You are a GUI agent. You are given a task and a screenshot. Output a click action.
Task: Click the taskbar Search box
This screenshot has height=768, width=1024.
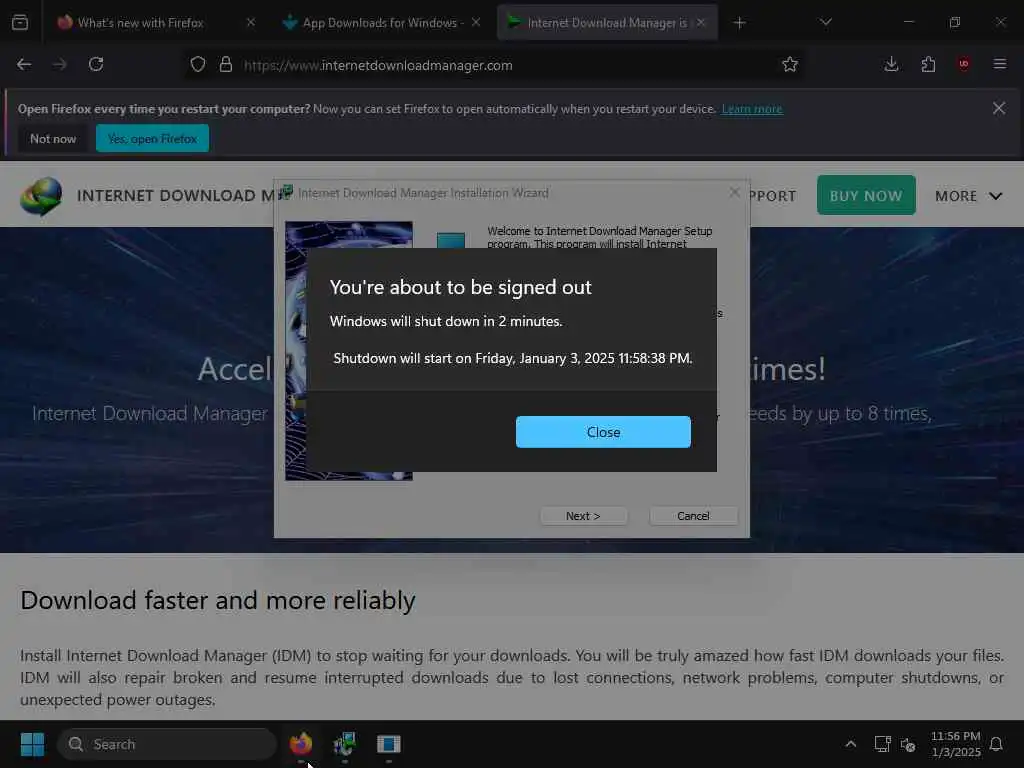coord(167,744)
